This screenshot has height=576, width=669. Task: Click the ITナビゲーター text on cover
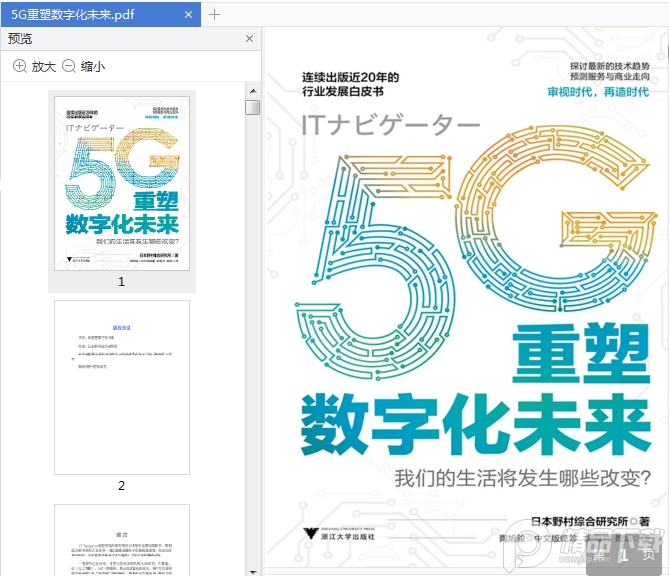point(391,125)
